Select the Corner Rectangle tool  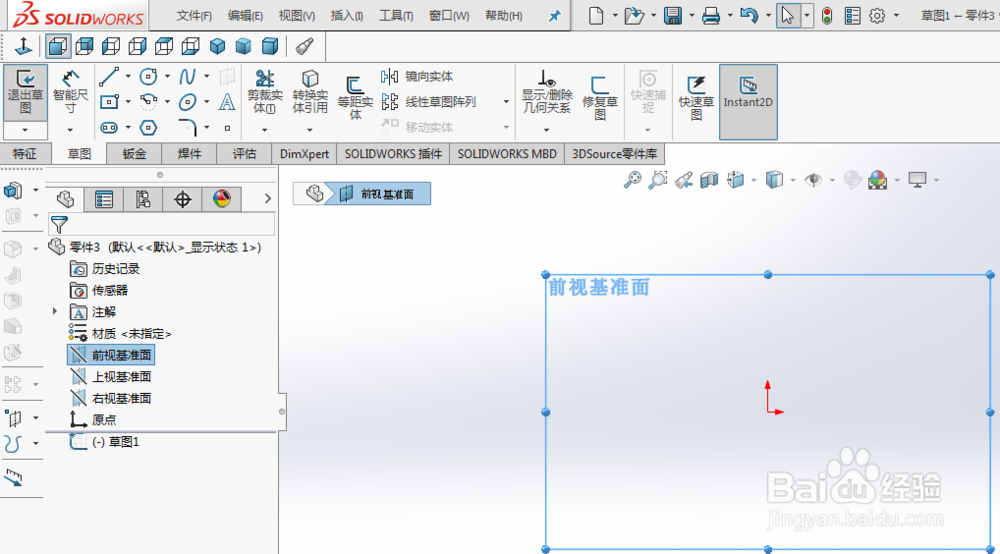[x=109, y=101]
